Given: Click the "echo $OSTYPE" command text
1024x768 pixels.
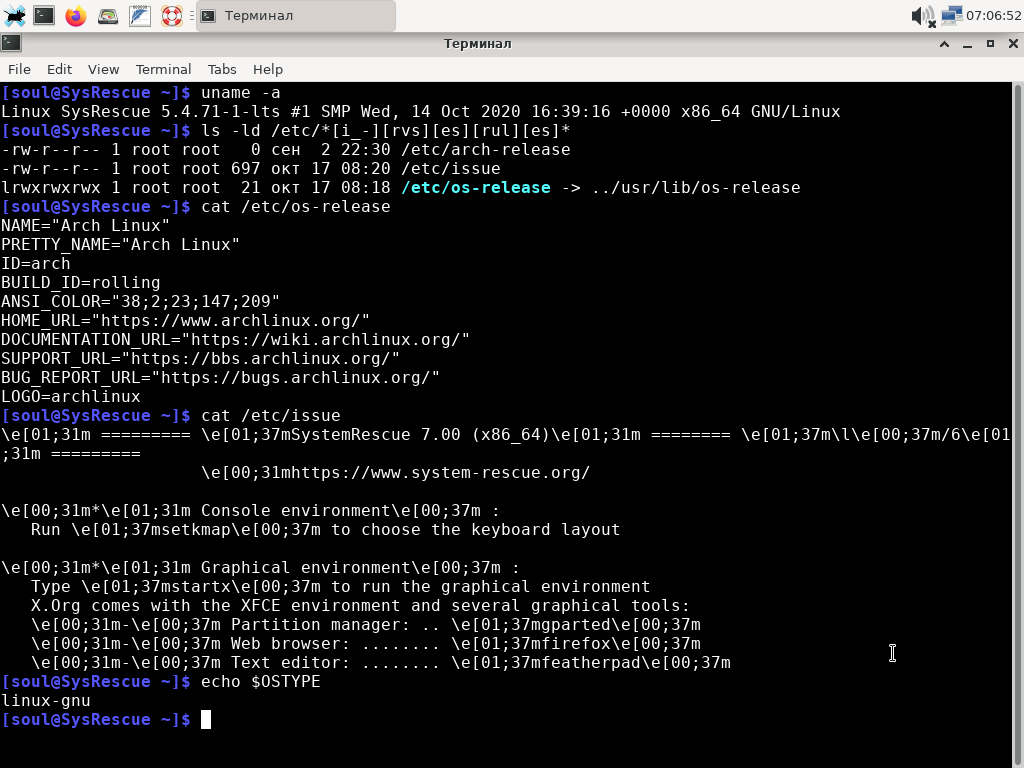Looking at the screenshot, I should pos(261,682).
